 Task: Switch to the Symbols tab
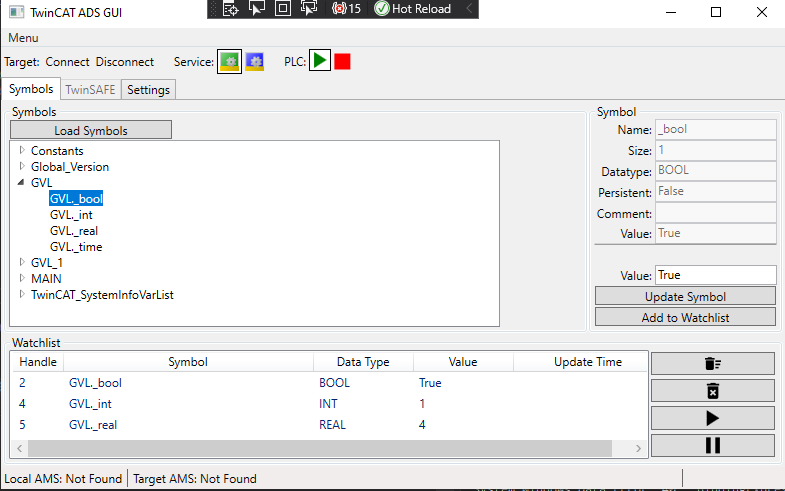click(31, 89)
